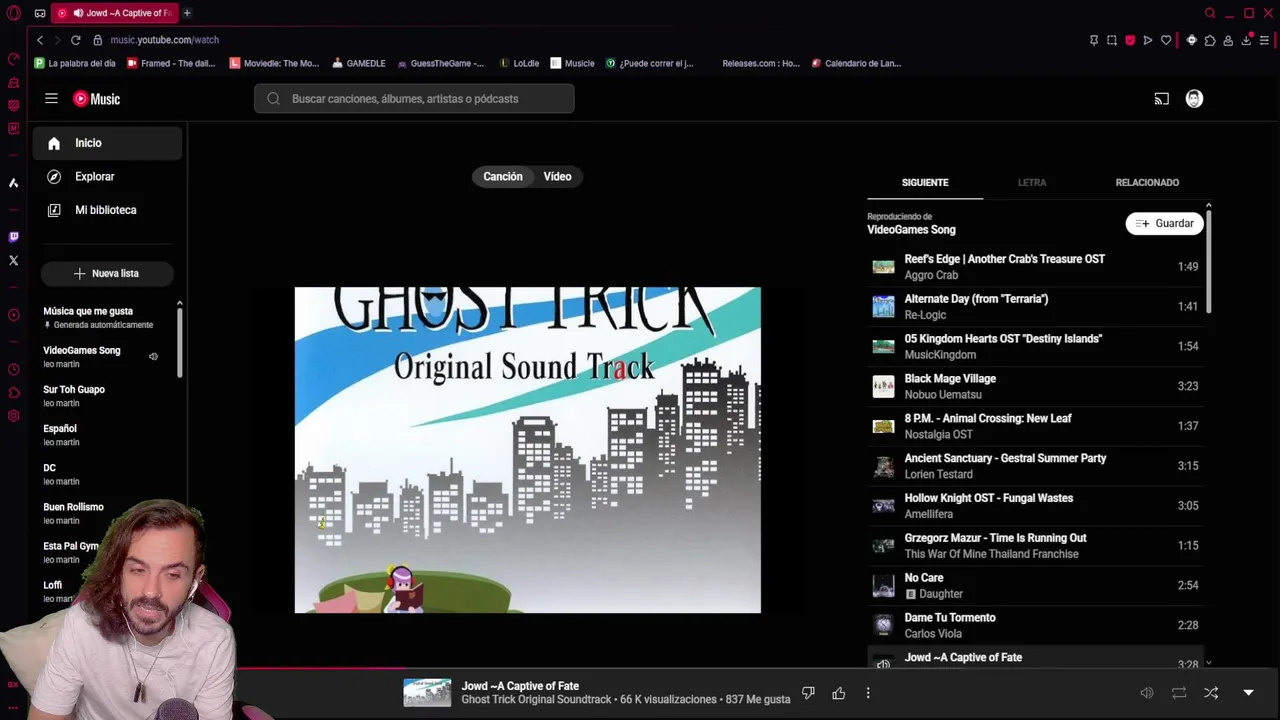Image resolution: width=1280 pixels, height=720 pixels.
Task: Reload the page with the refresh icon
Action: 75,40
